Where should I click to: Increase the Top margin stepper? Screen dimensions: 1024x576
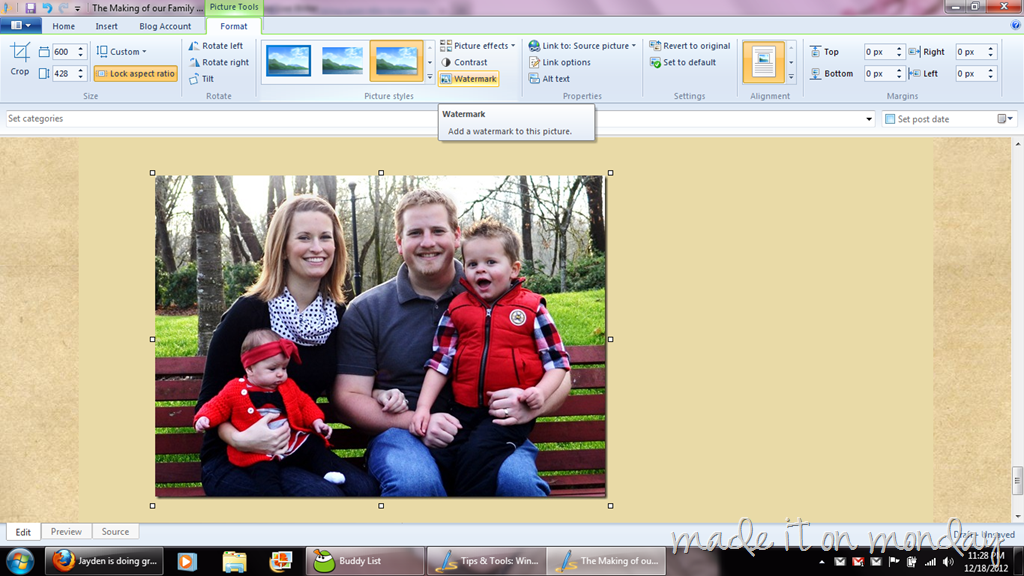coord(899,48)
